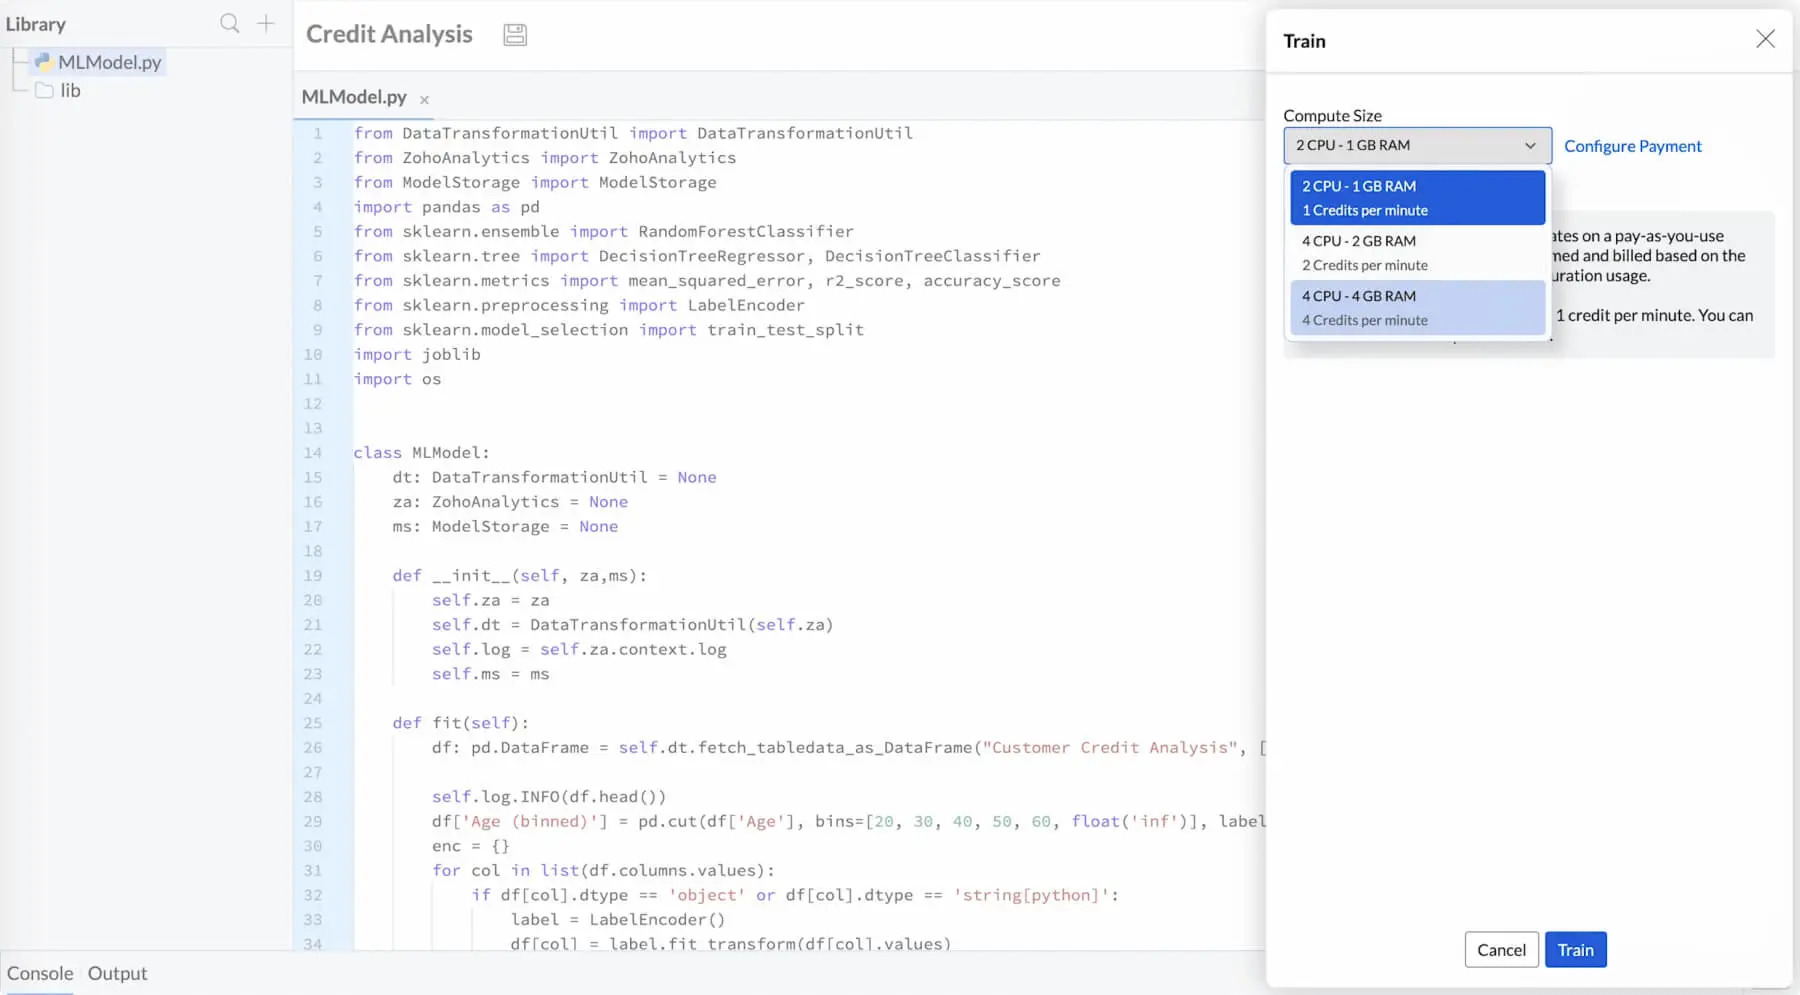Click line number 14 in the gutter
Image resolution: width=1800 pixels, height=995 pixels.
[x=313, y=453]
